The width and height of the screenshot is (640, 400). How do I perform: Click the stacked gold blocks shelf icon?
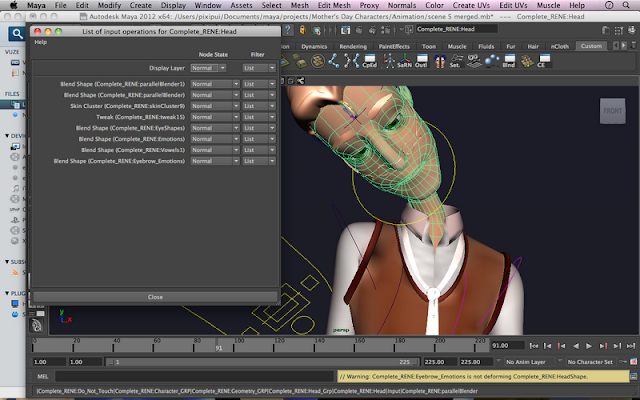[x=301, y=61]
